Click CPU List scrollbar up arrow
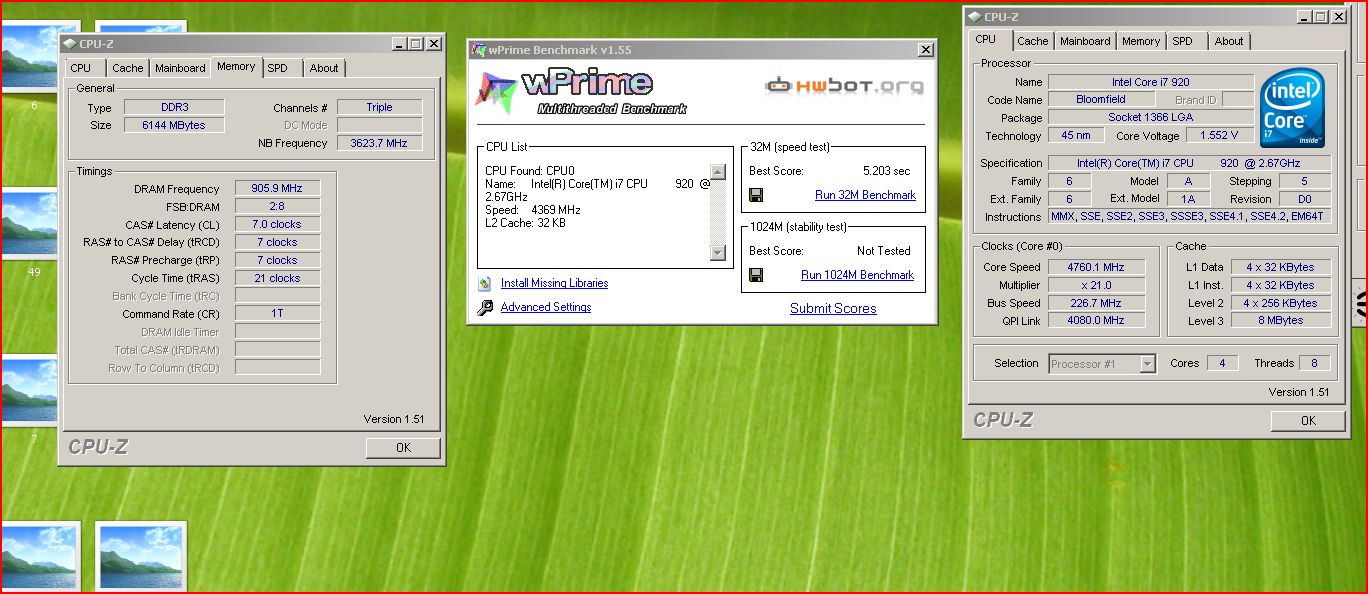 point(717,172)
